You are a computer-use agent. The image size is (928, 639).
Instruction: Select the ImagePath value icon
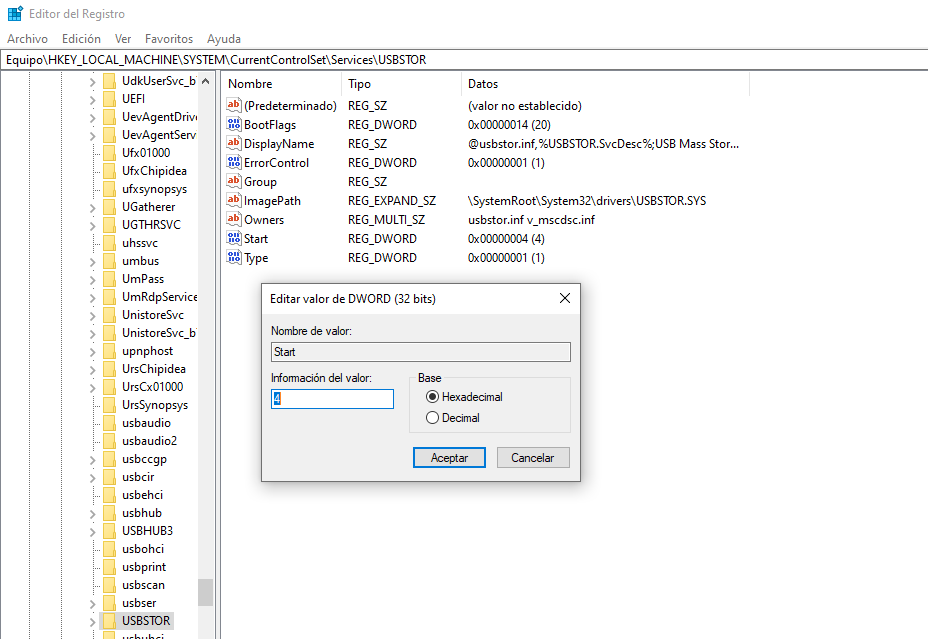point(235,201)
